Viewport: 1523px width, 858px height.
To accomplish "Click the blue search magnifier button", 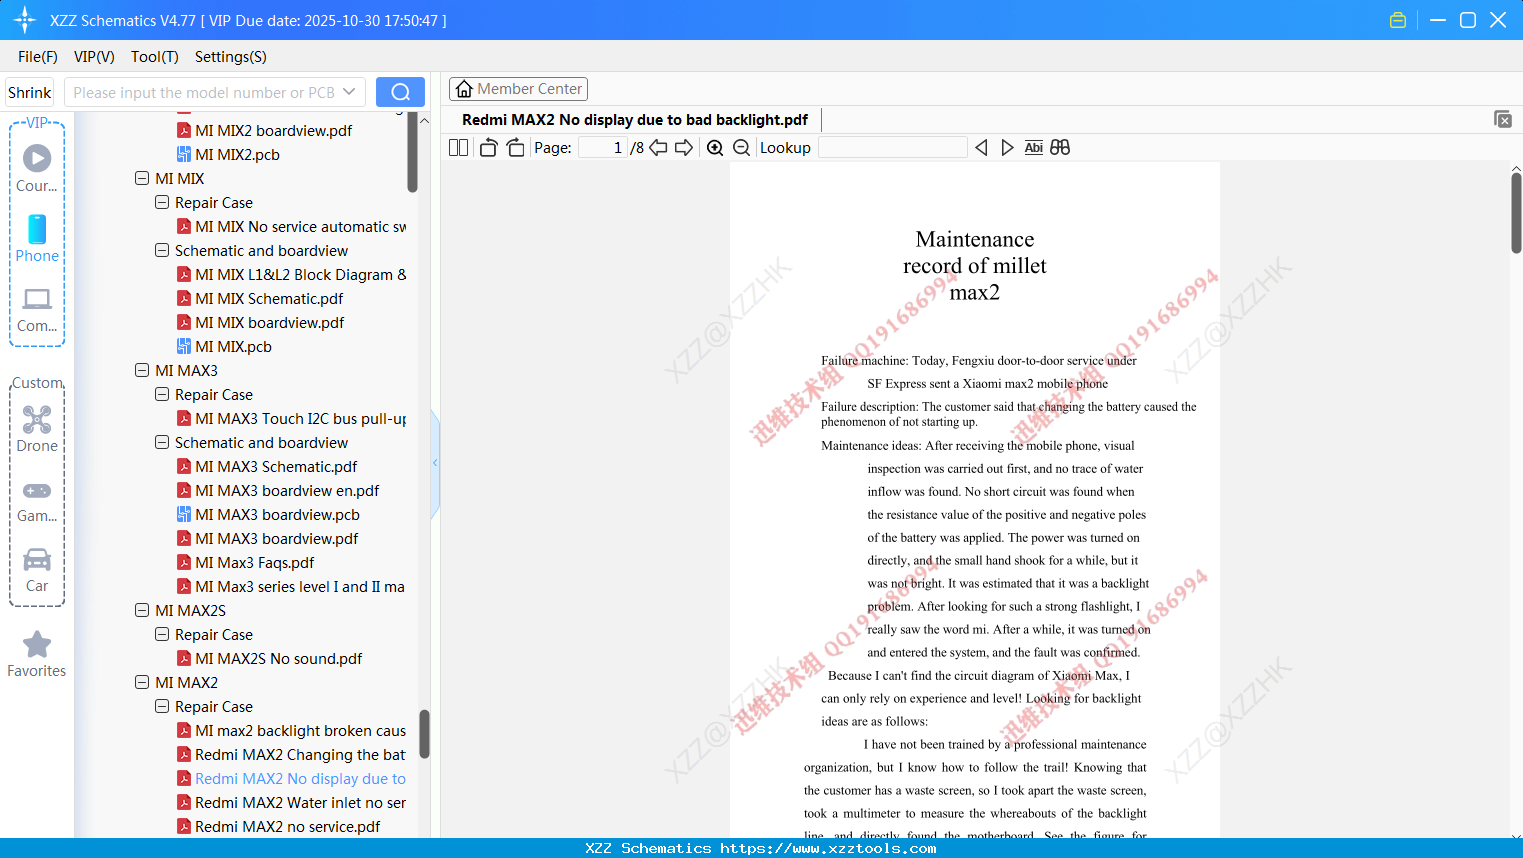I will click(400, 92).
